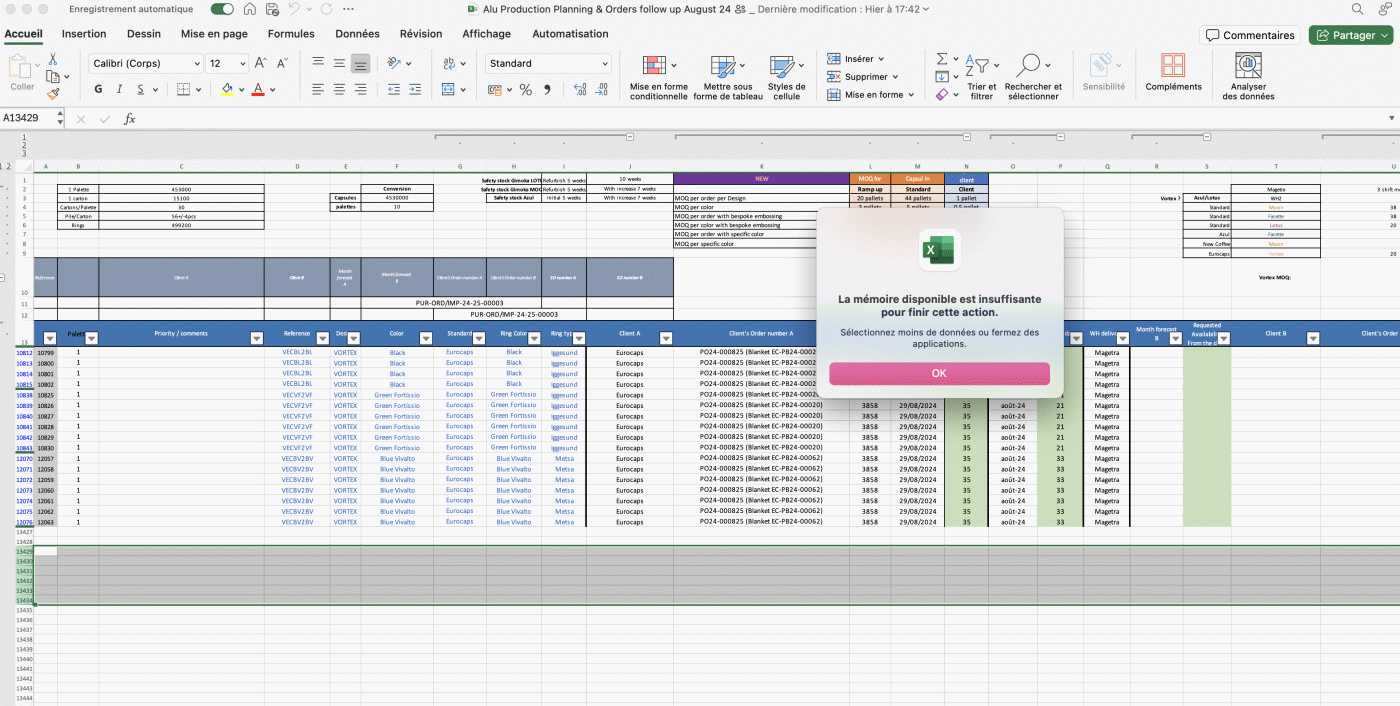Click OK in the insufficient memory dialog

click(938, 373)
